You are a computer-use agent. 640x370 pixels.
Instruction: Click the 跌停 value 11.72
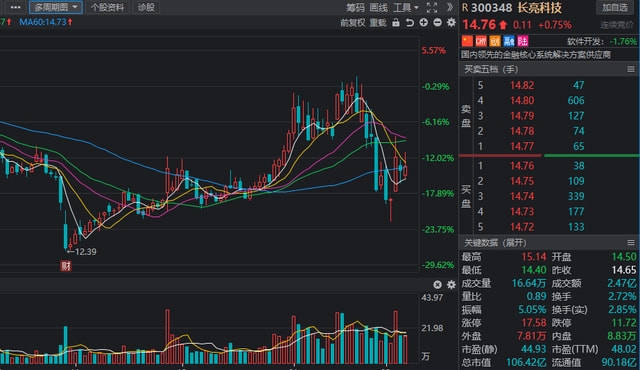click(x=624, y=323)
